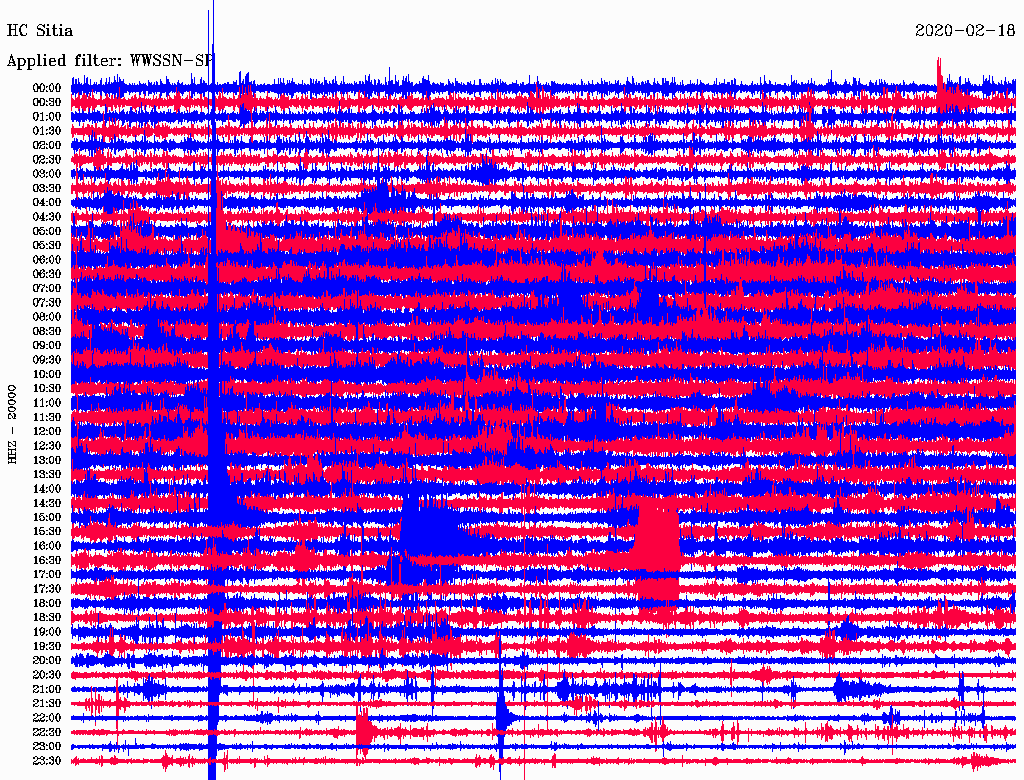Image resolution: width=1024 pixels, height=780 pixels.
Task: Click the 05:30 time label
Action: (47, 245)
